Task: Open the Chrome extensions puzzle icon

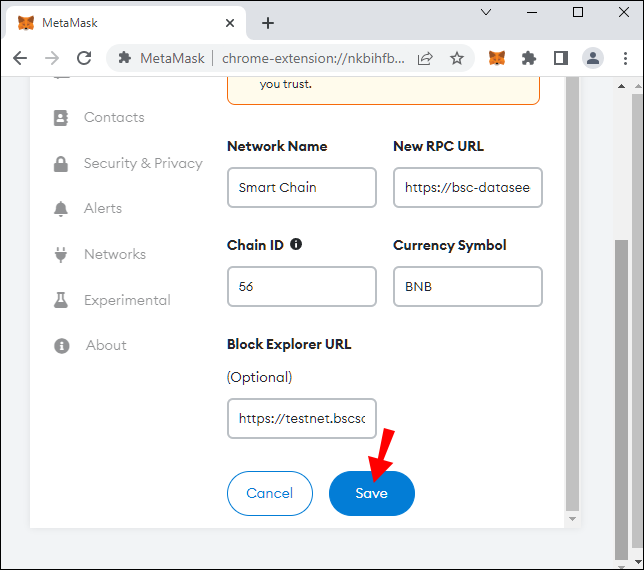Action: tap(529, 58)
